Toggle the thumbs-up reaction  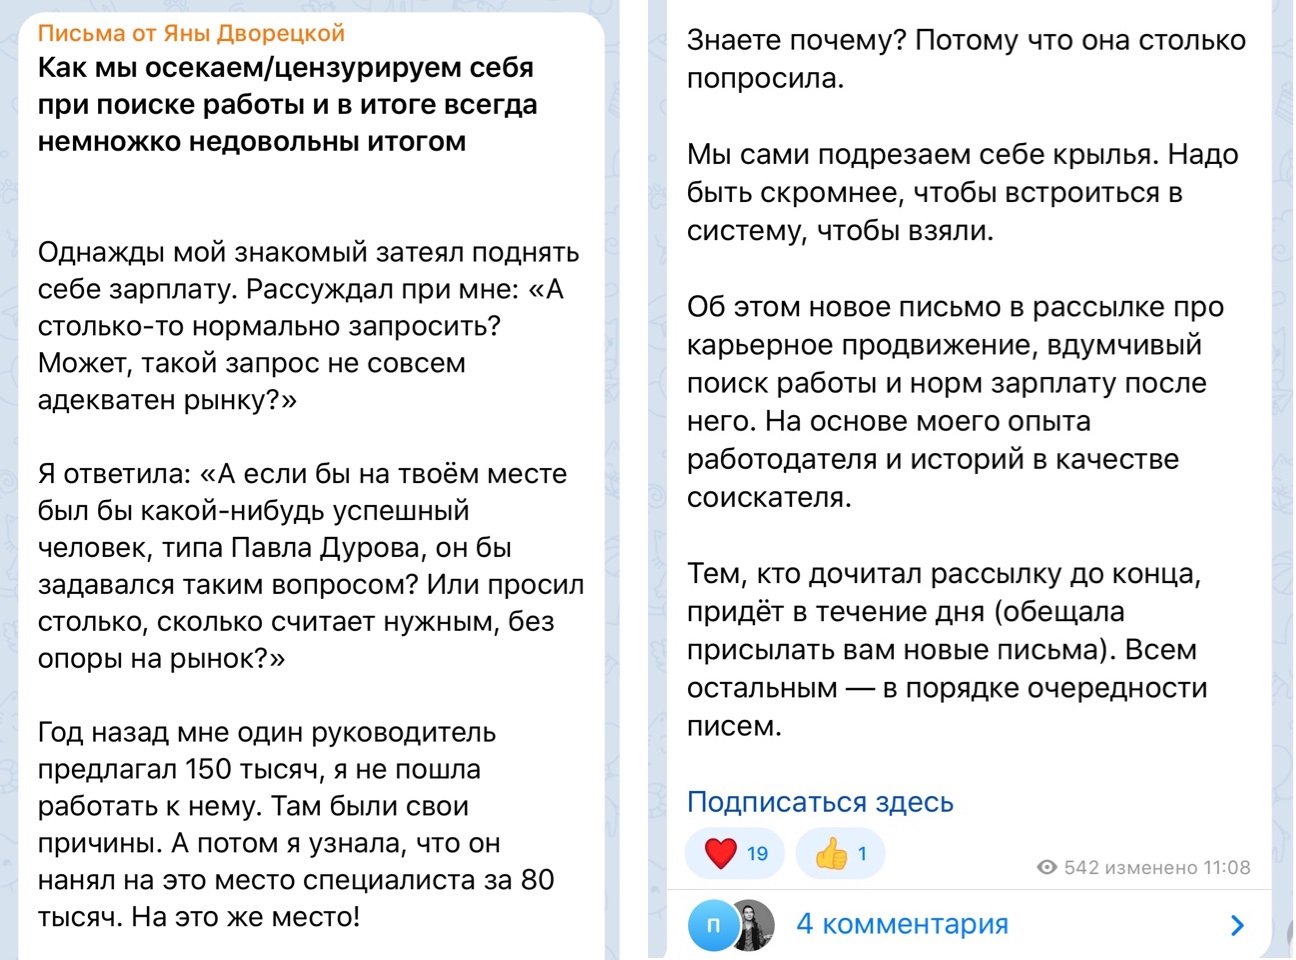841,853
